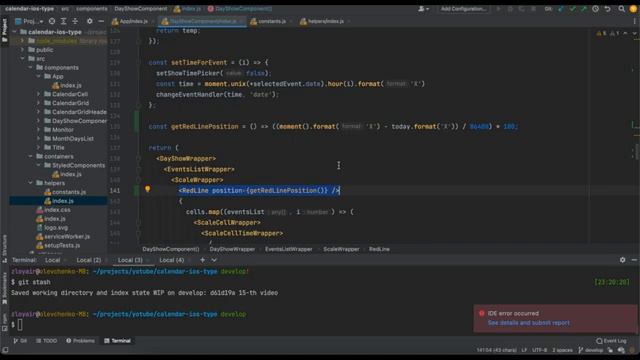Click the Debug button in toolbar
This screenshot has width=640, height=360.
tap(510, 9)
